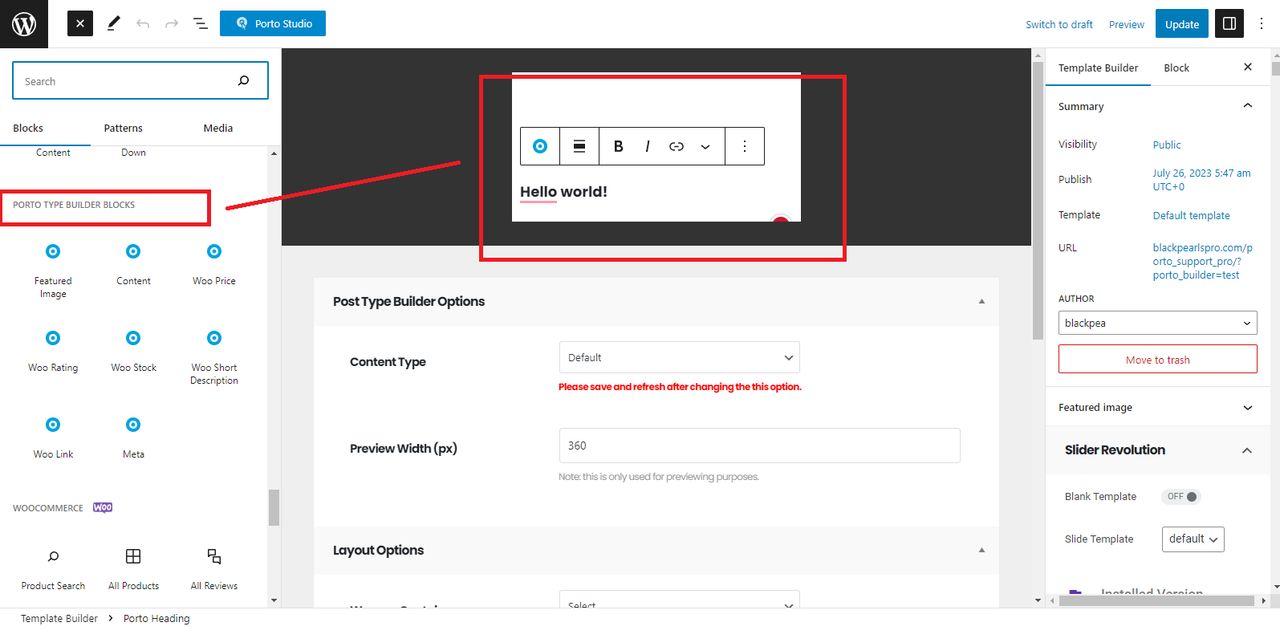Click the Preview Width 360 field
This screenshot has width=1280, height=627.
(x=759, y=446)
